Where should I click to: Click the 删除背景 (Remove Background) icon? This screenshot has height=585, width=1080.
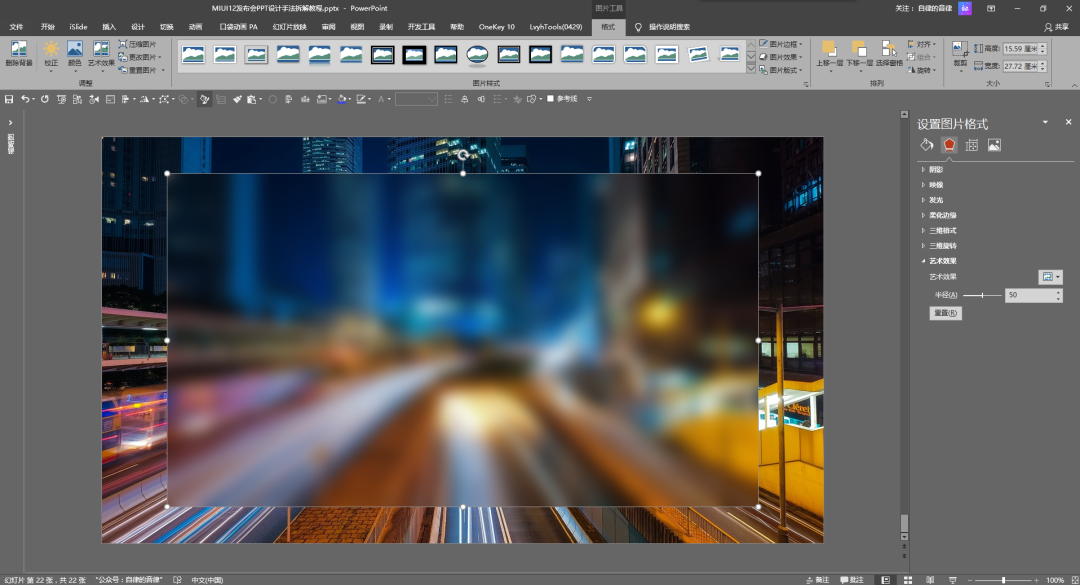18,50
